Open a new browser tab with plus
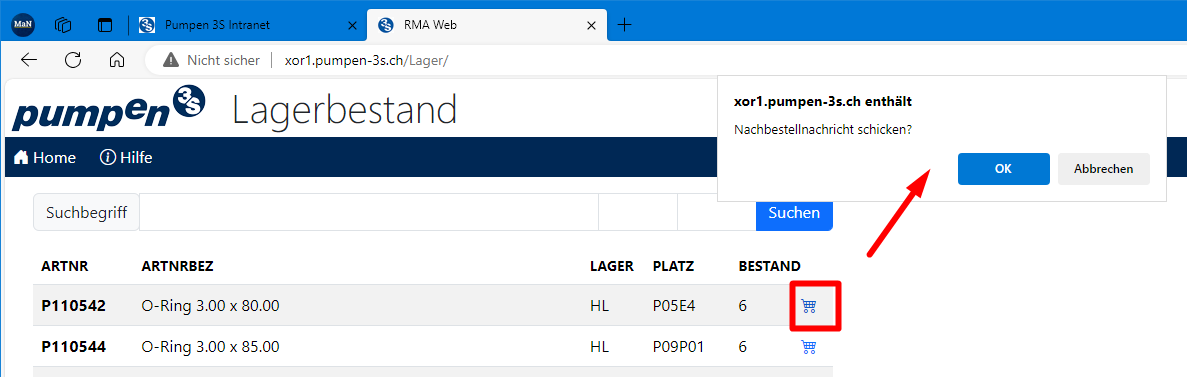The image size is (1187, 377). point(624,25)
